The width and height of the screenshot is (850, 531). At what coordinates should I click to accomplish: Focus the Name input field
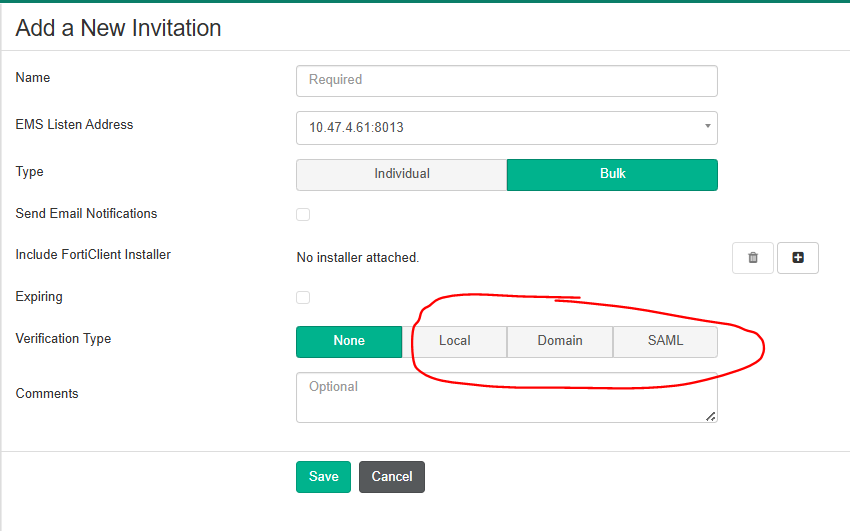(506, 81)
